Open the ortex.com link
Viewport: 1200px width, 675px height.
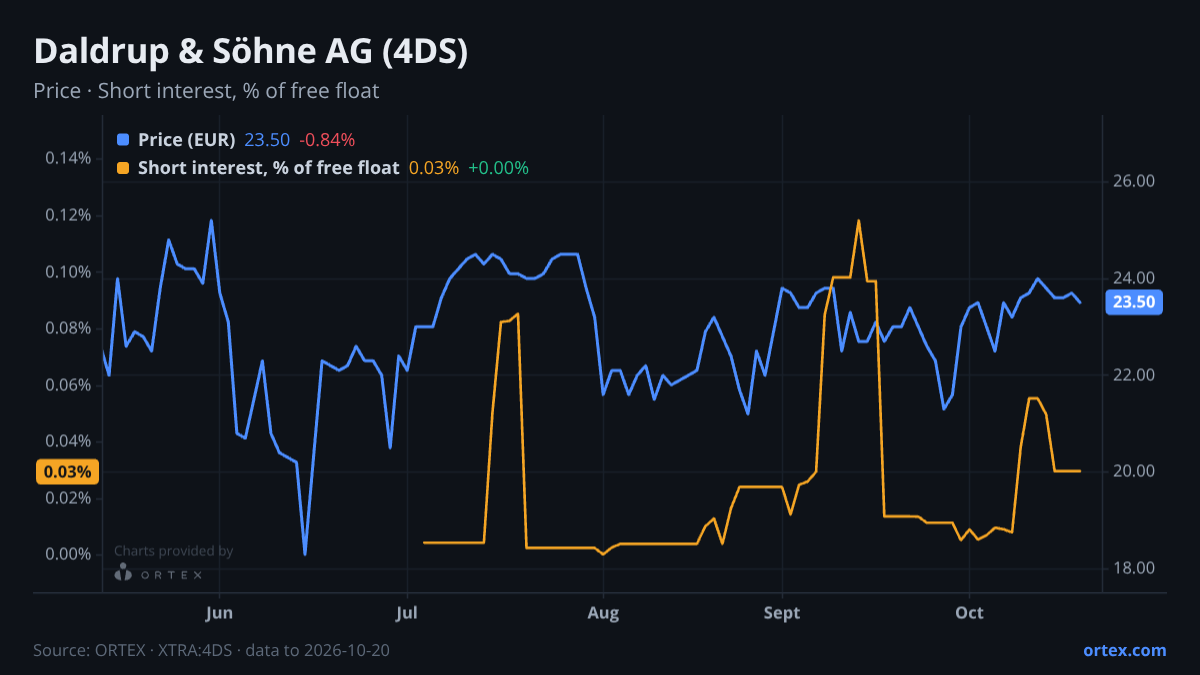click(x=1125, y=650)
